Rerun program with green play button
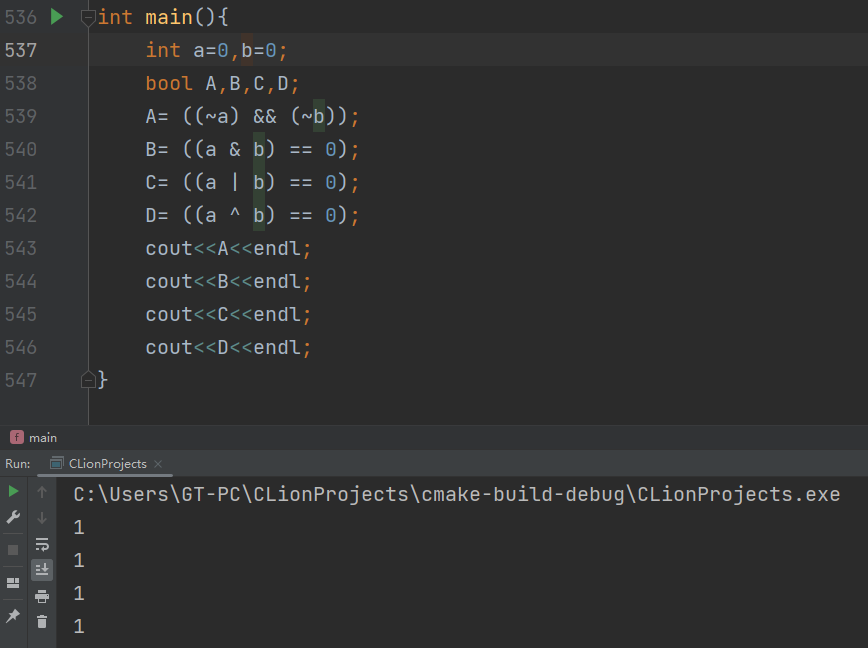The height and width of the screenshot is (648, 868). pyautogui.click(x=13, y=491)
